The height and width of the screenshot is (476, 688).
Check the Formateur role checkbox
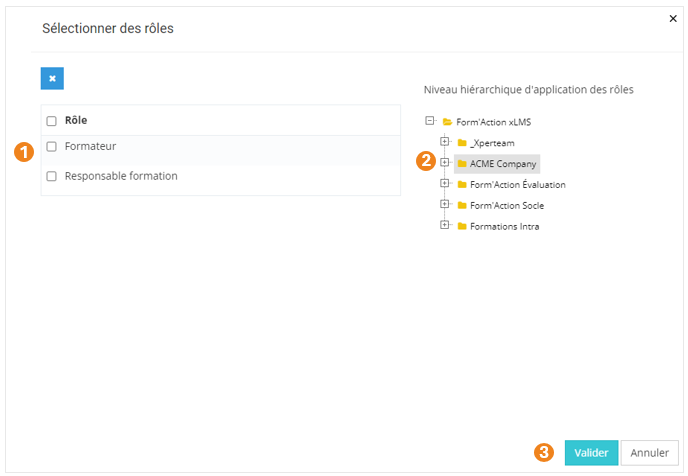(x=51, y=146)
